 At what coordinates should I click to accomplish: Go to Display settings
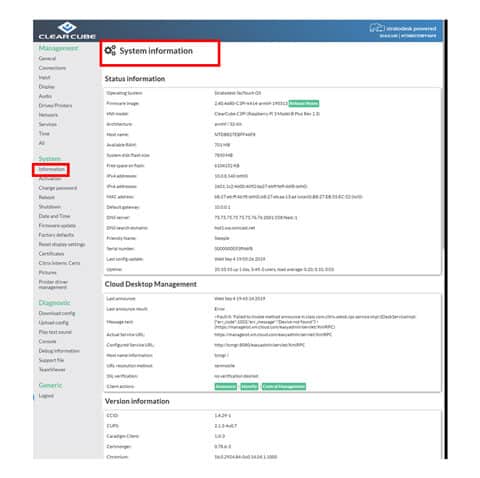pyautogui.click(x=47, y=87)
